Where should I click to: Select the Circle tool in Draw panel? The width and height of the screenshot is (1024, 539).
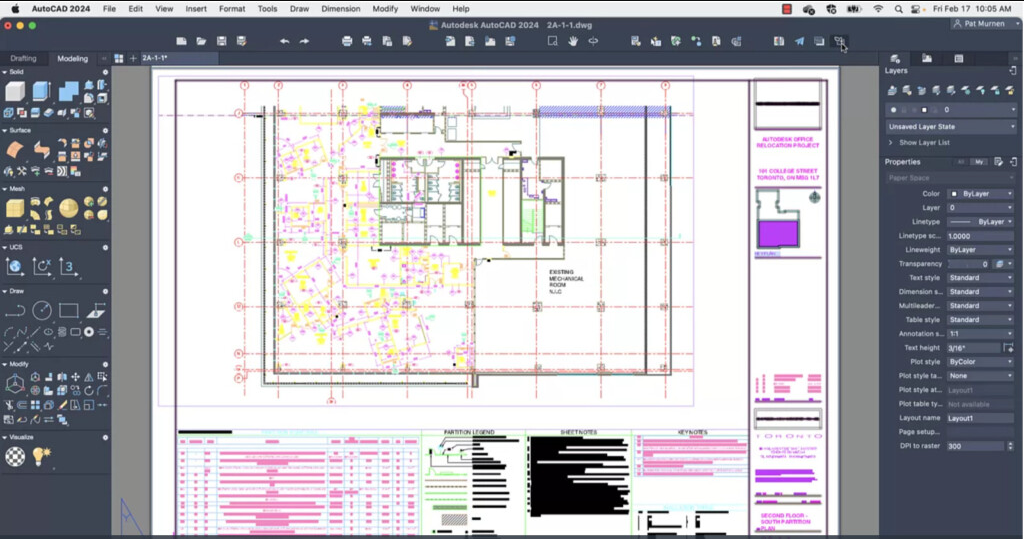coord(42,311)
